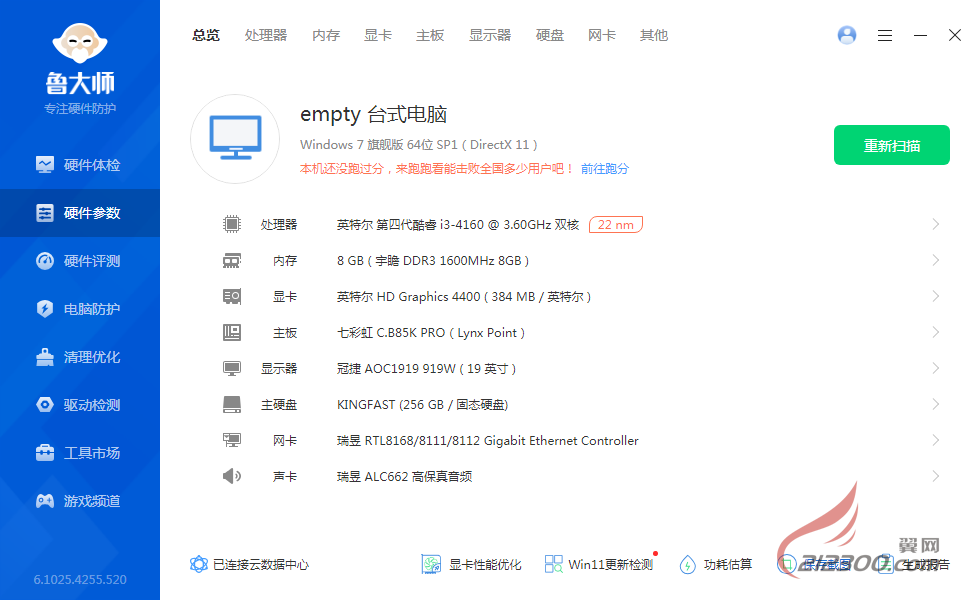The height and width of the screenshot is (600, 980).
Task: Click the 工具市场 toolbox icon
Action: (x=45, y=452)
